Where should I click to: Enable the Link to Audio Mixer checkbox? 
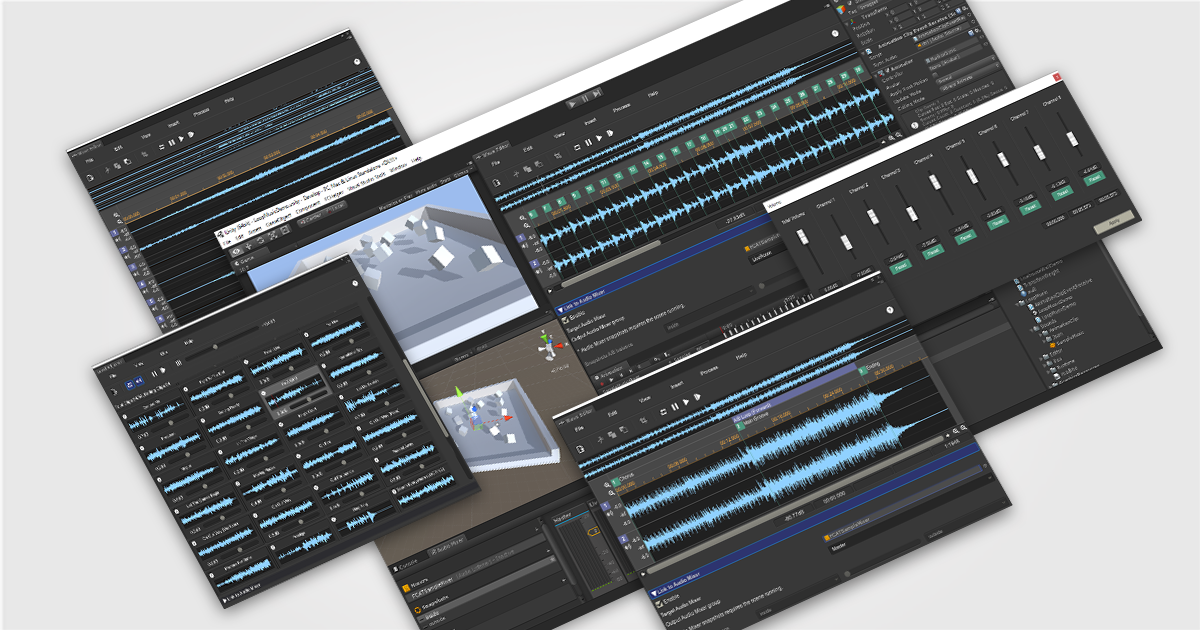pos(565,319)
